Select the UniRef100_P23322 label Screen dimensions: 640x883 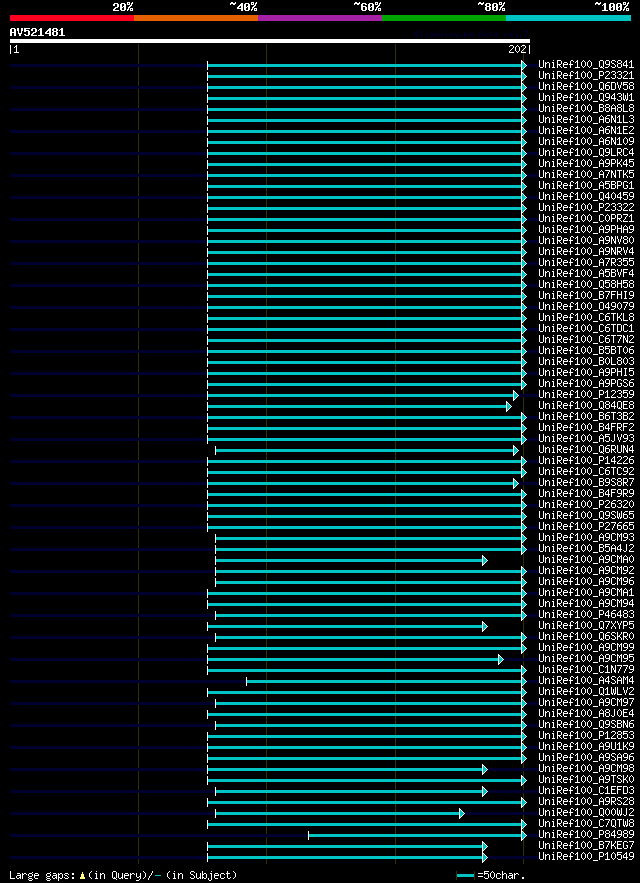tap(586, 207)
